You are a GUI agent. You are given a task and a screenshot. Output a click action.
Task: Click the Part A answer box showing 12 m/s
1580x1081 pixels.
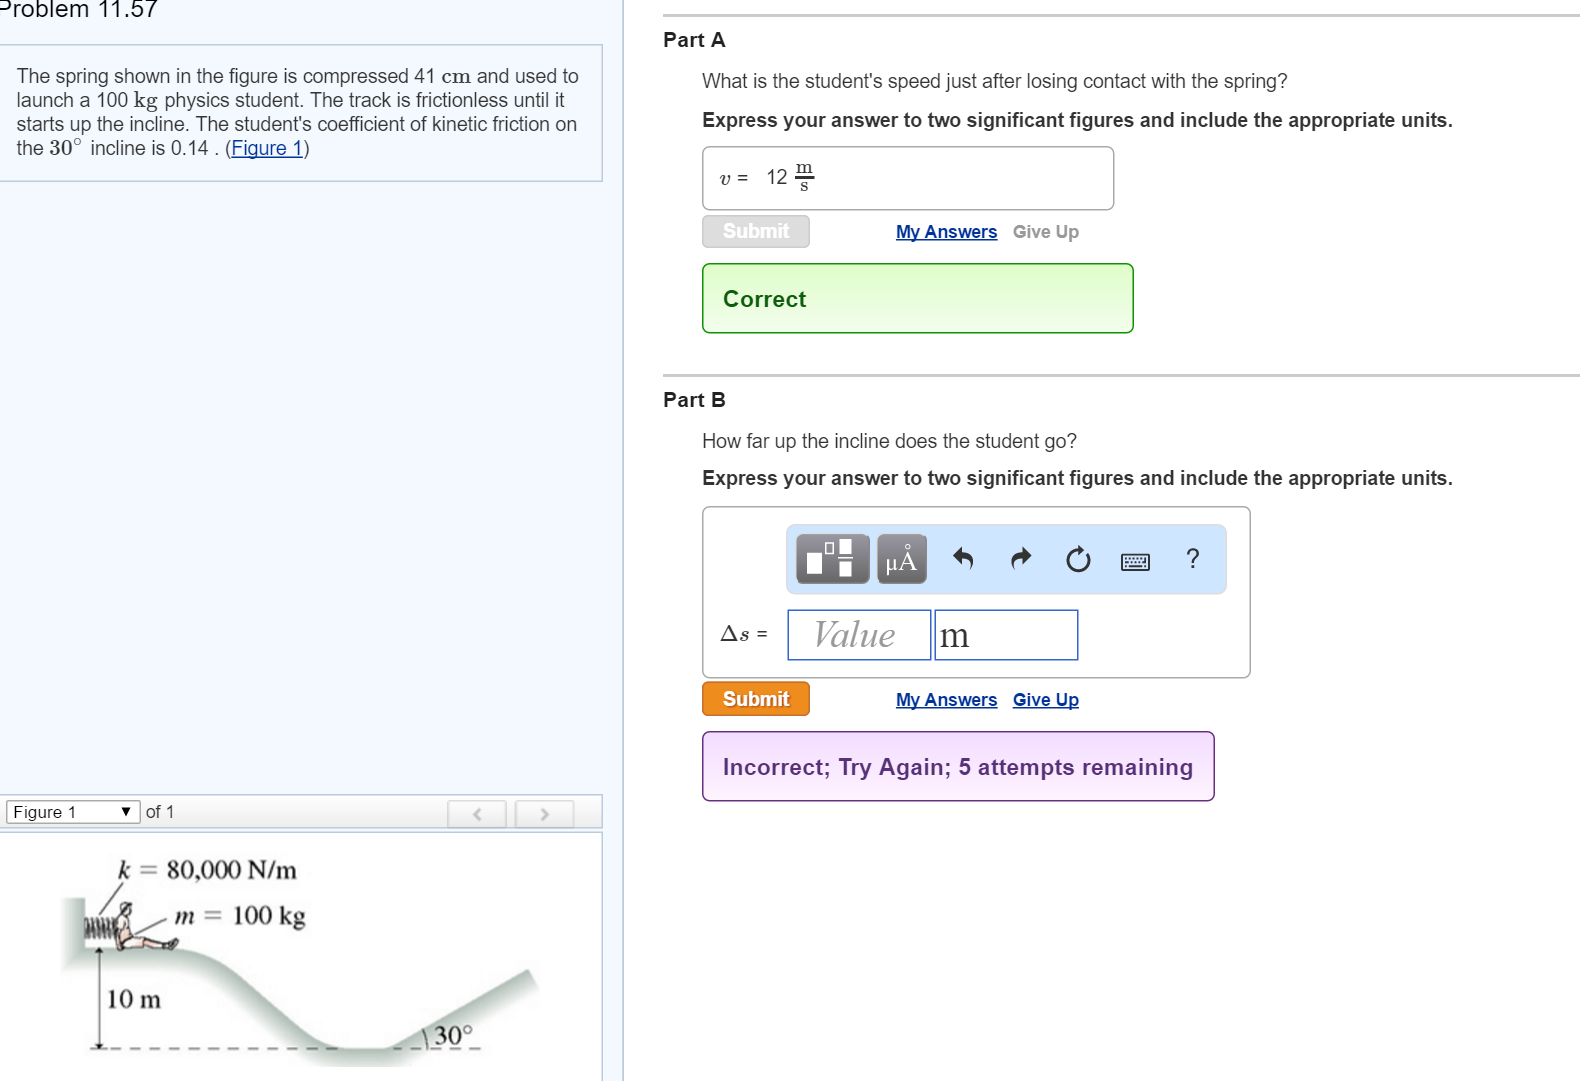click(x=907, y=178)
